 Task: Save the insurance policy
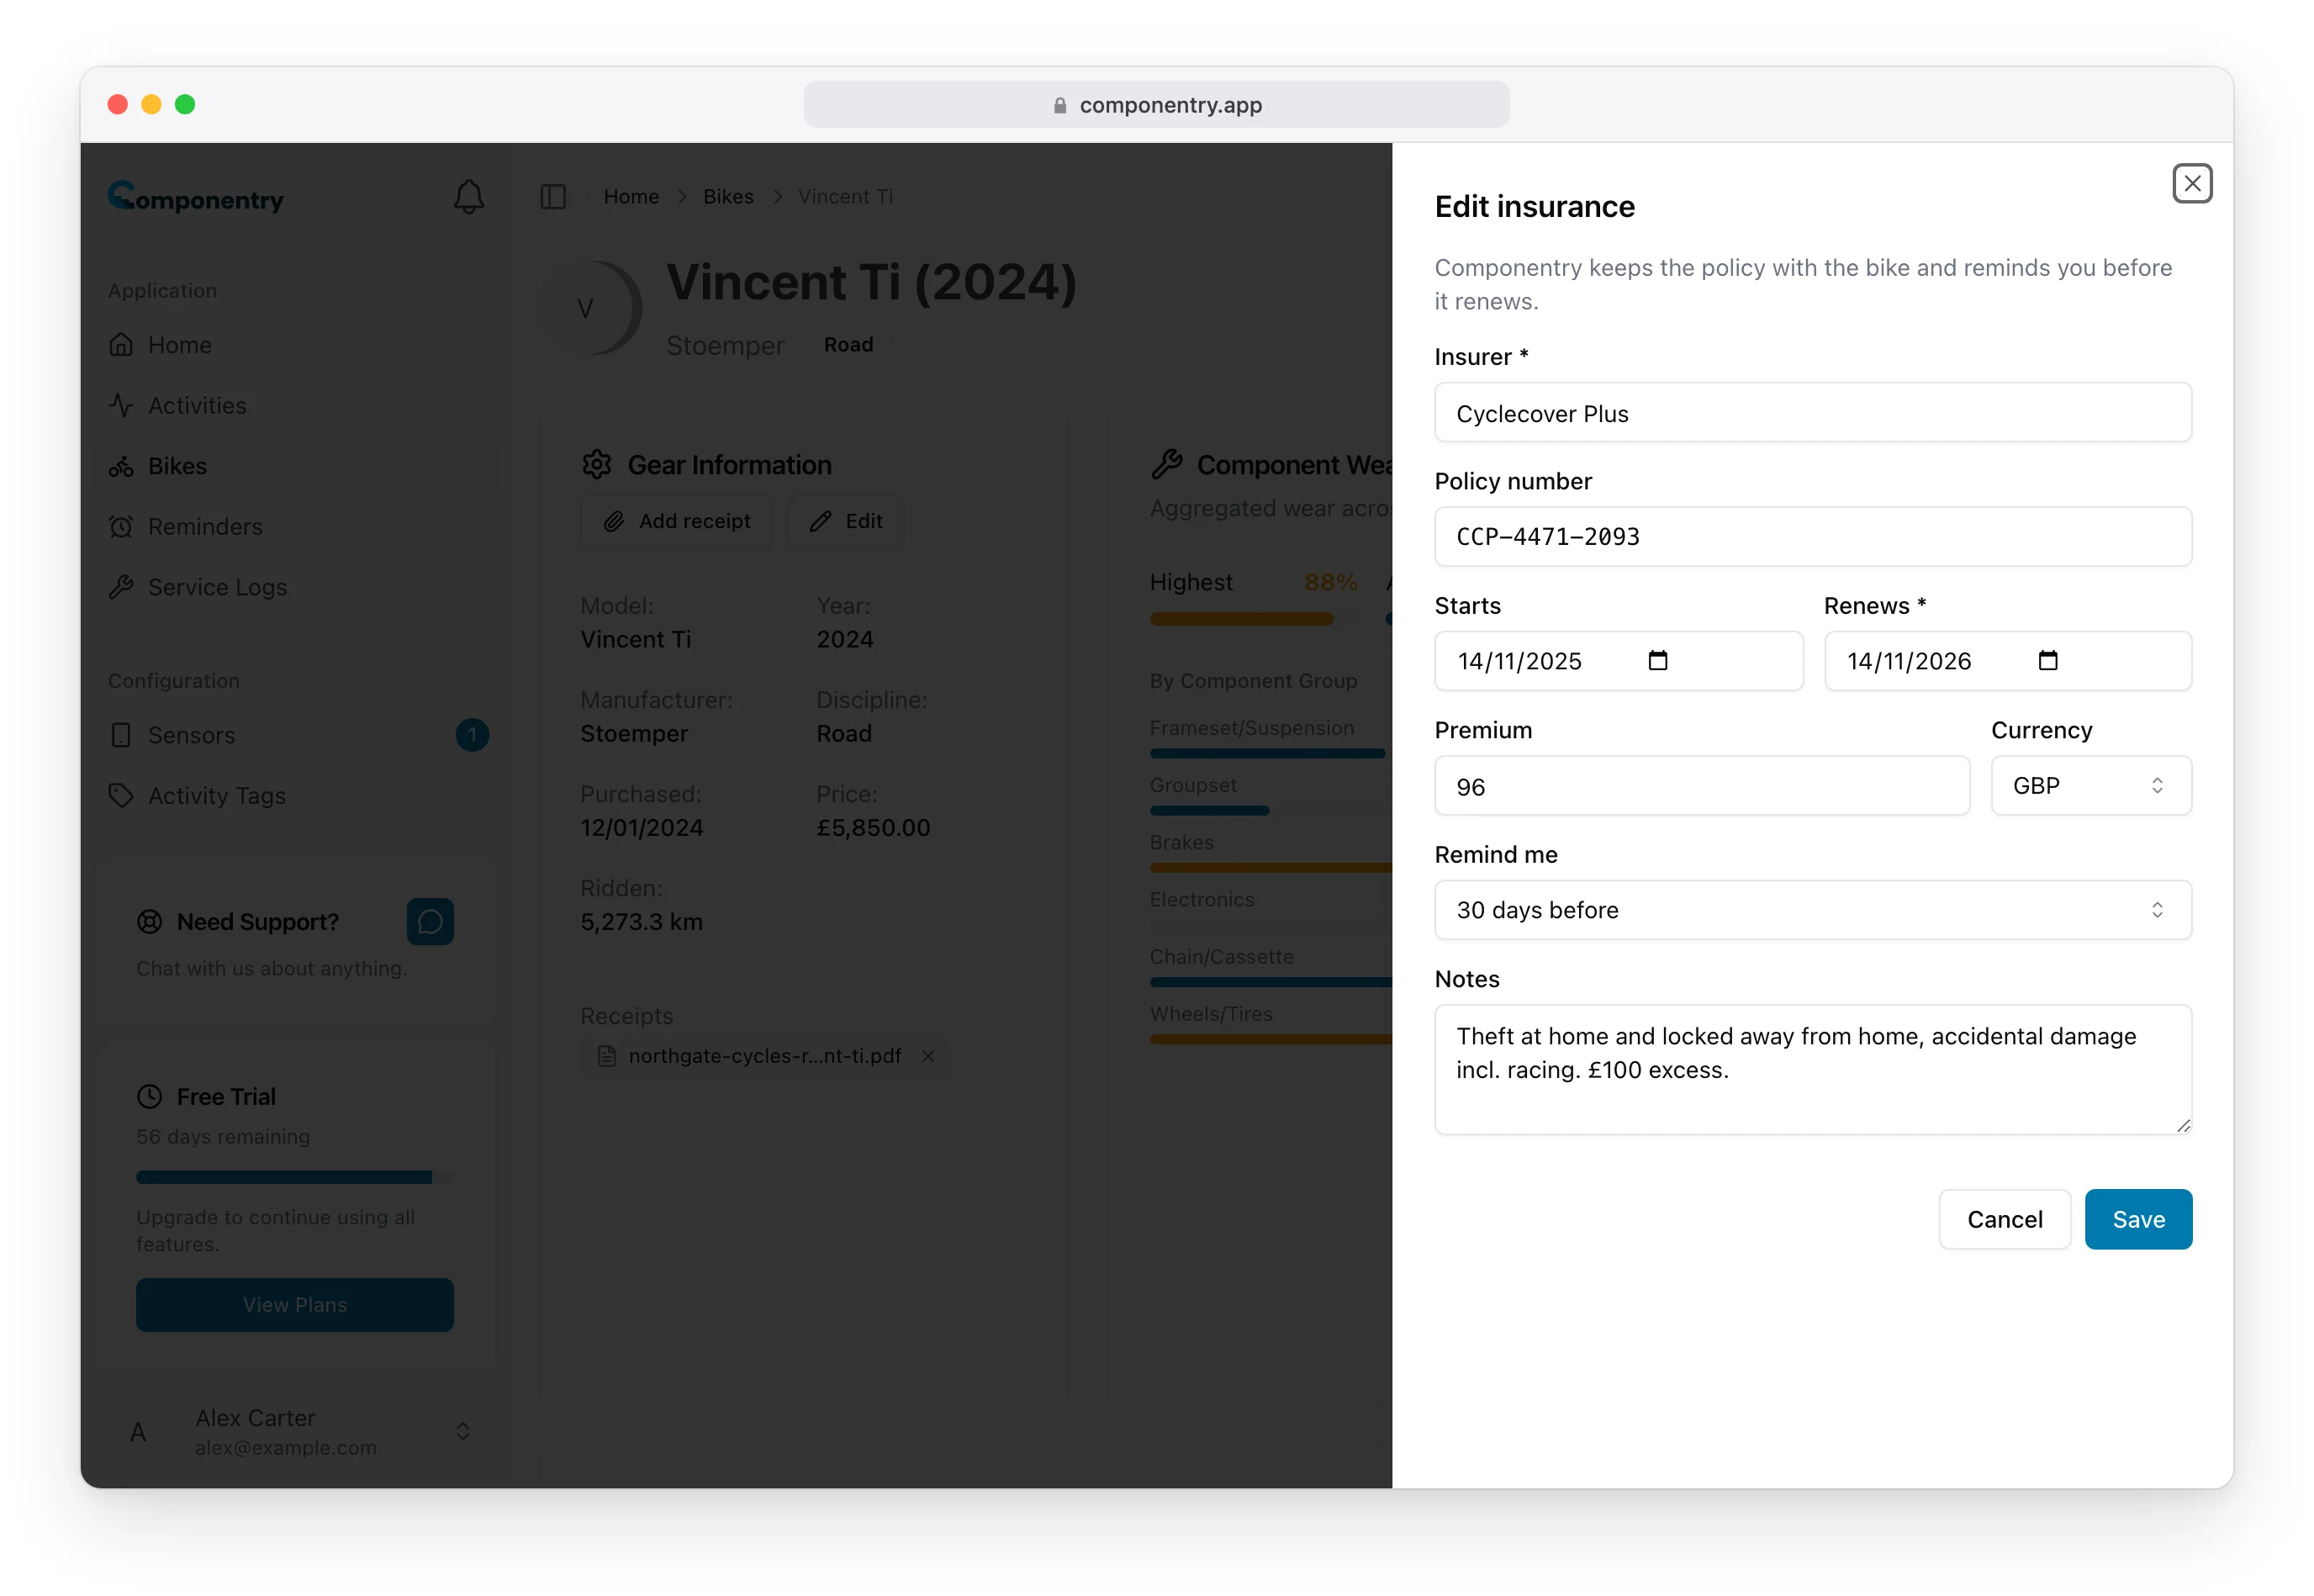point(2138,1219)
